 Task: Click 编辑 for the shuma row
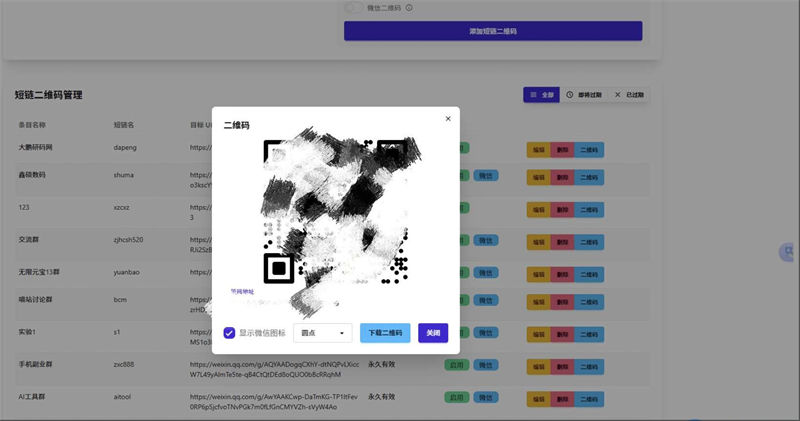pos(539,178)
